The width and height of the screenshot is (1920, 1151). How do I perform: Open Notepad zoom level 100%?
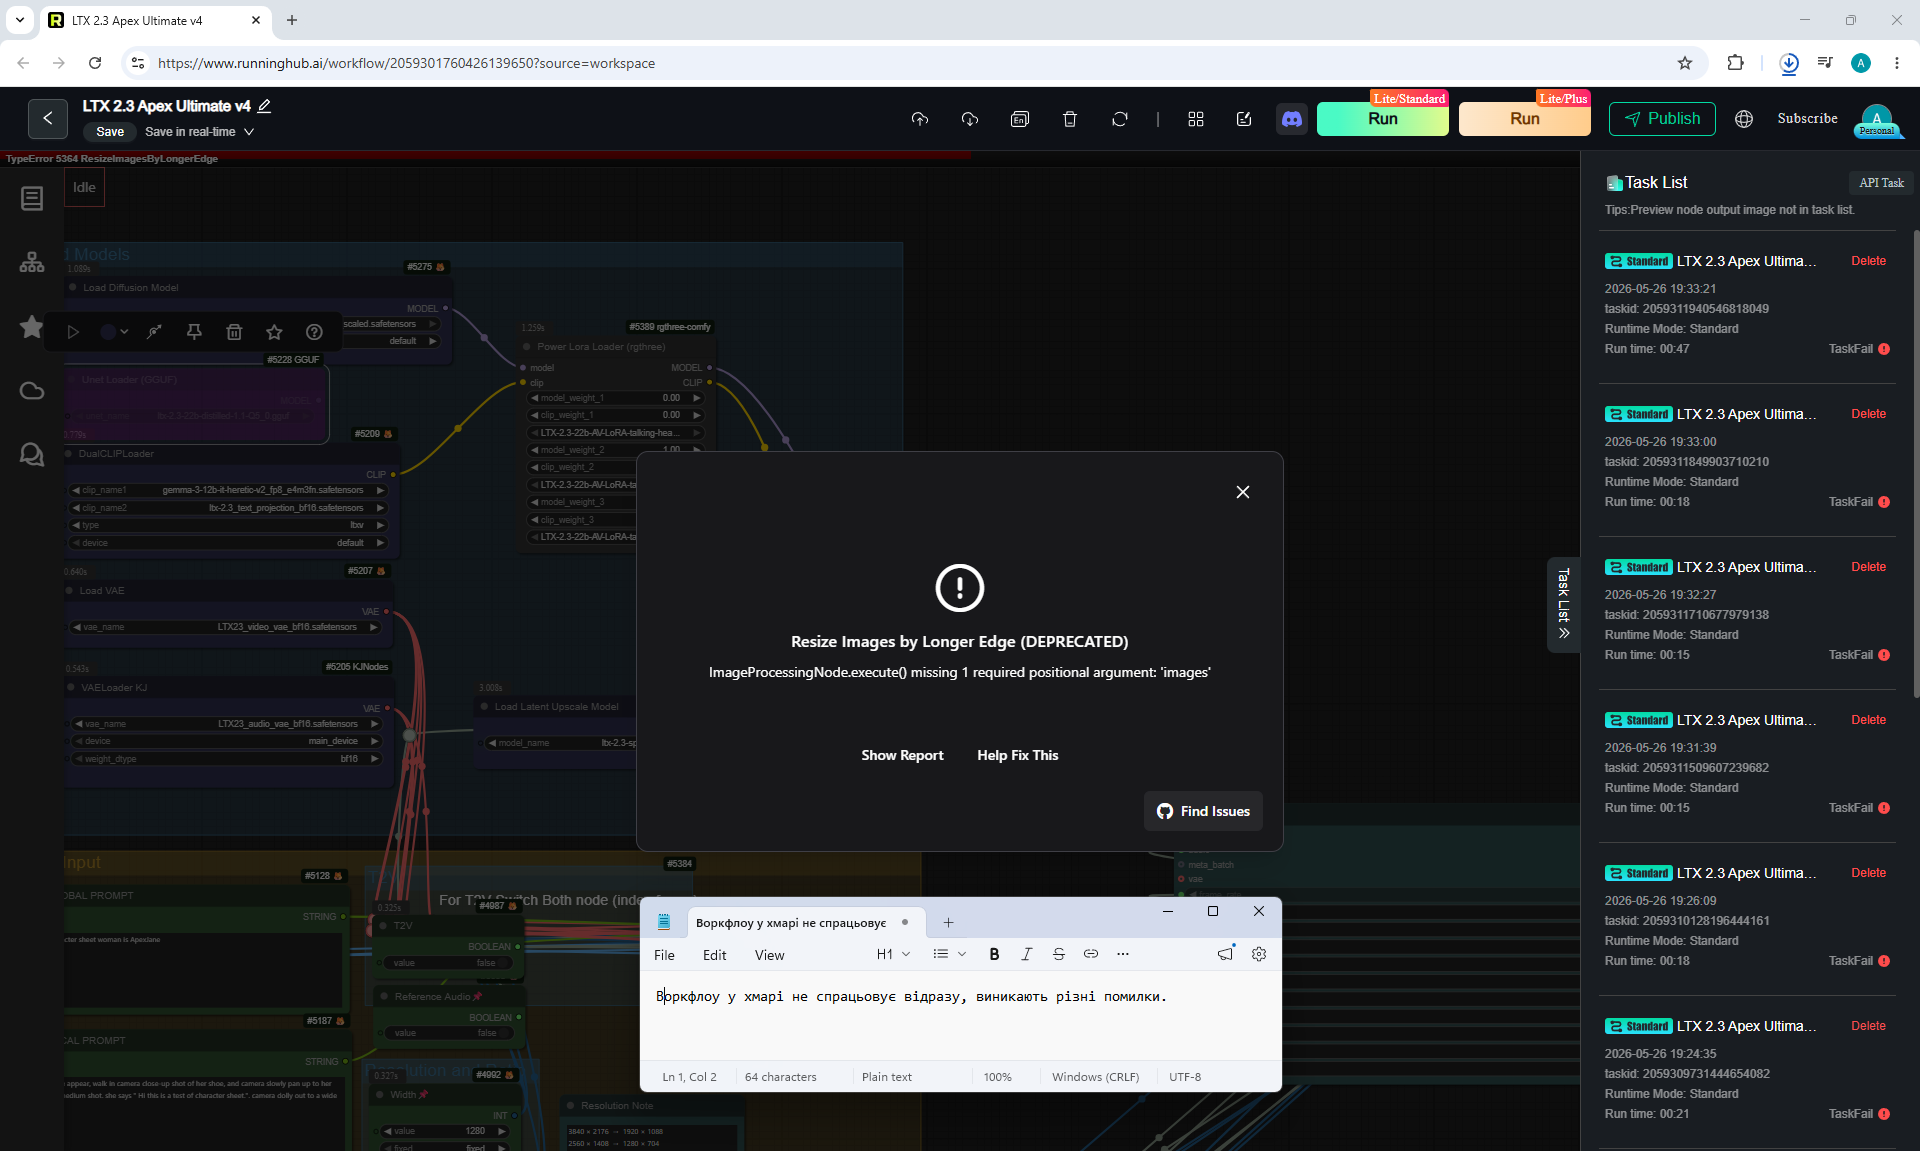coord(997,1077)
